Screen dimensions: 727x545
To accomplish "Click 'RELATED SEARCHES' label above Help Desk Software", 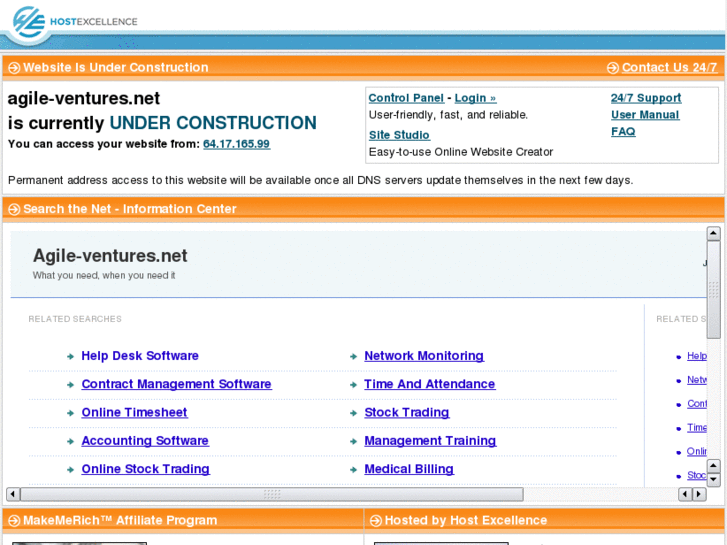I will (75, 319).
